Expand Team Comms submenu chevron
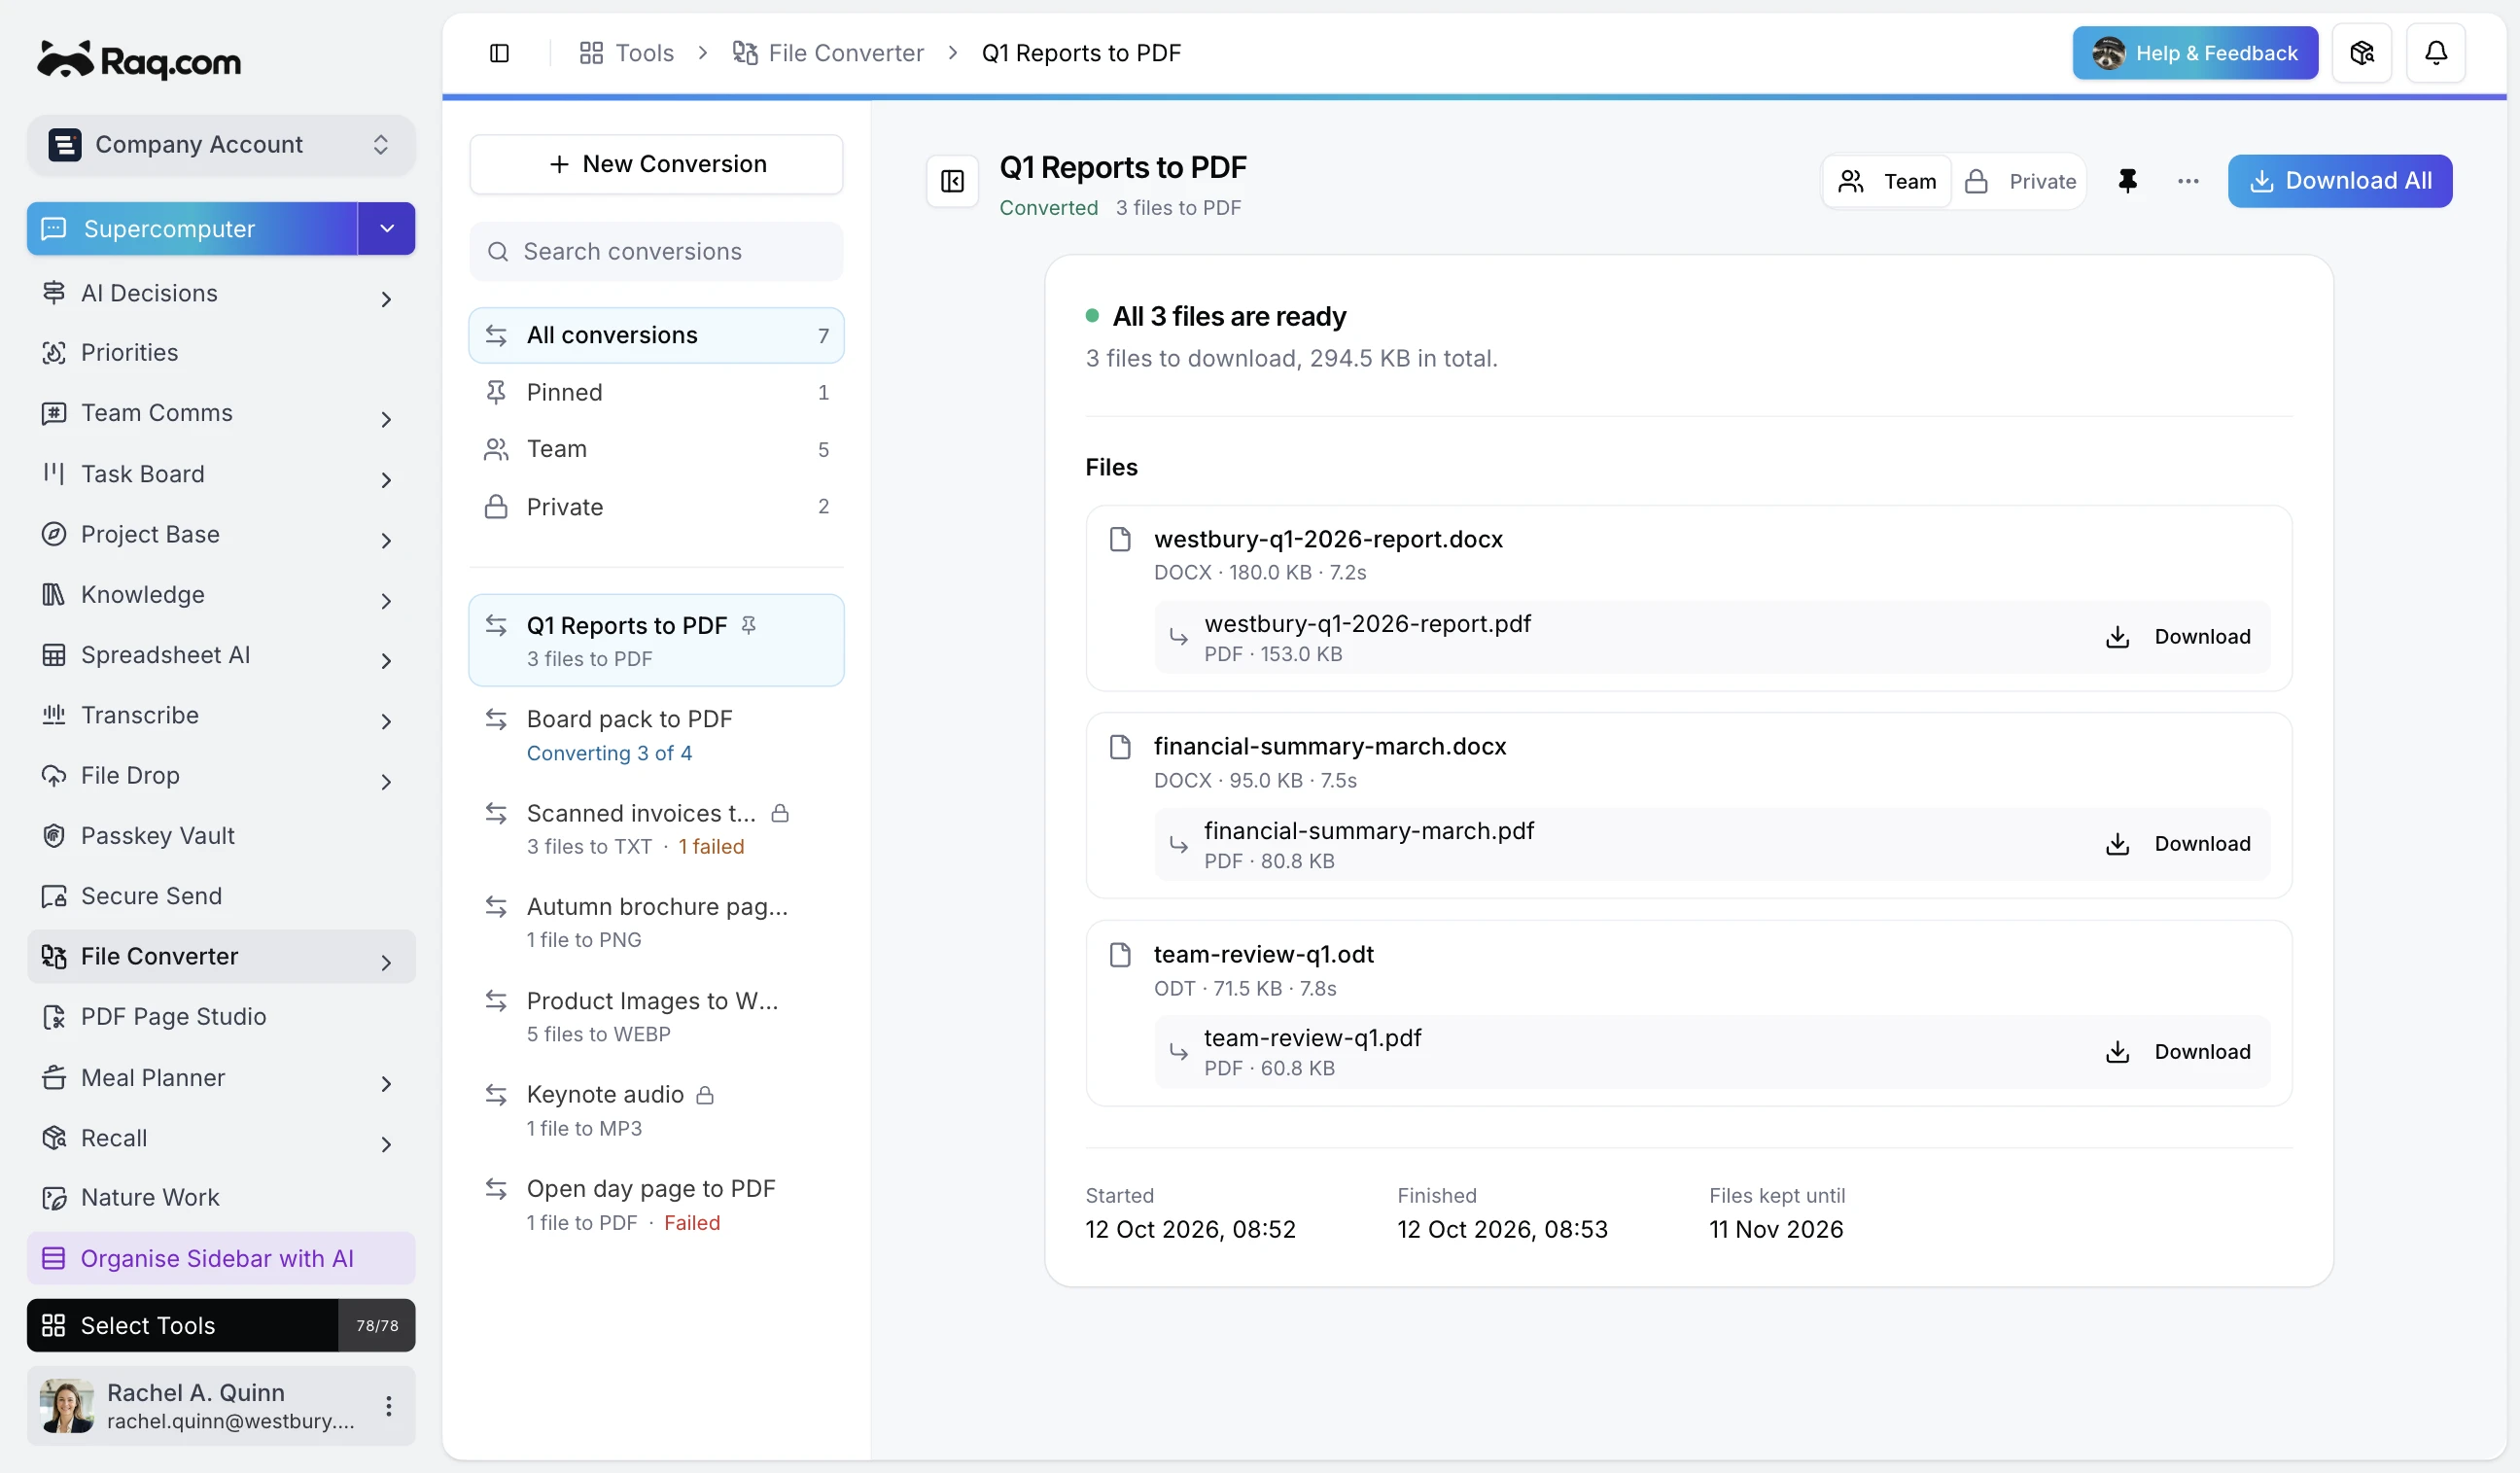2520x1473 pixels. click(386, 420)
